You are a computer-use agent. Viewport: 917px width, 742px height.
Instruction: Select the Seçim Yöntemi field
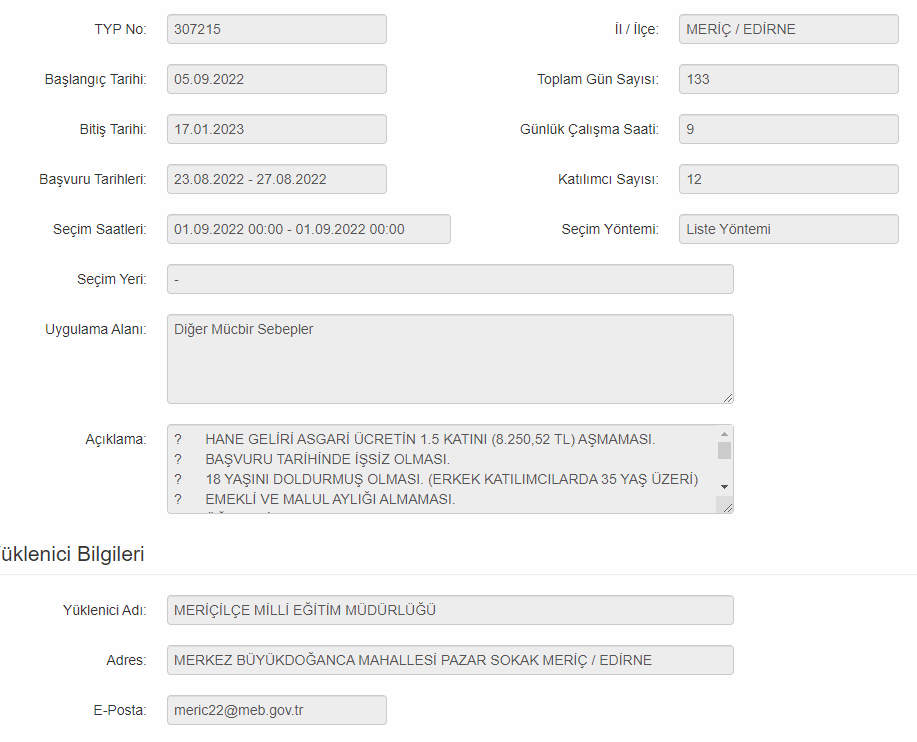[788, 229]
